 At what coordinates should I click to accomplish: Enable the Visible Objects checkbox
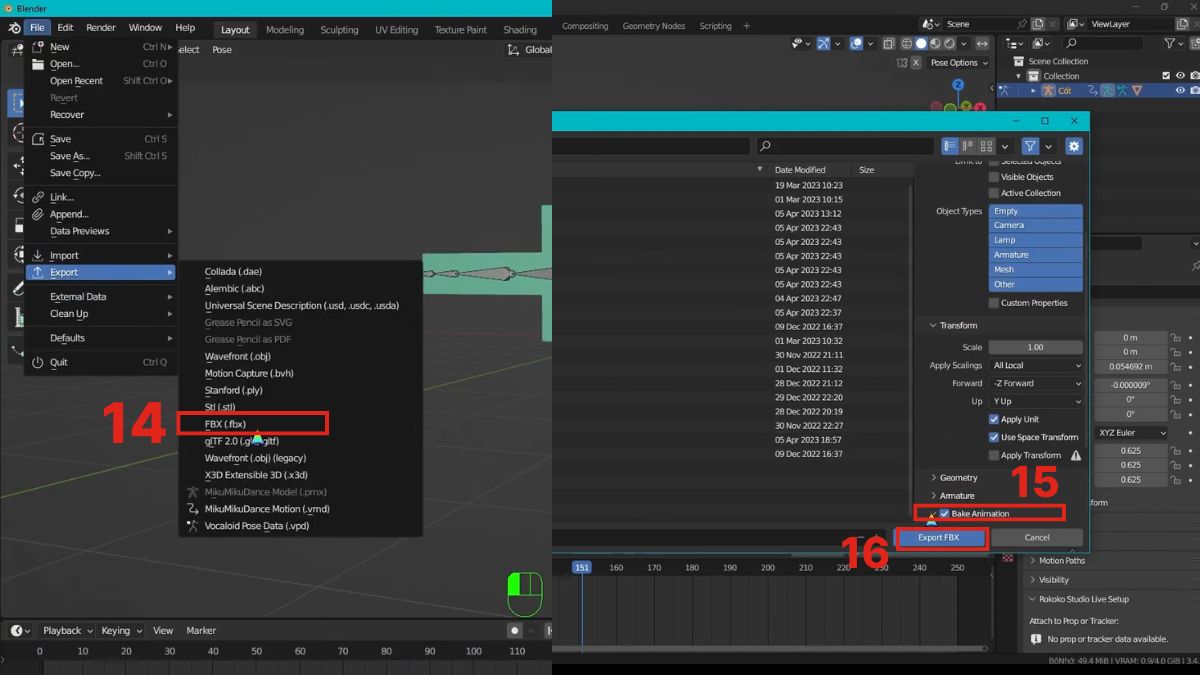(x=994, y=177)
